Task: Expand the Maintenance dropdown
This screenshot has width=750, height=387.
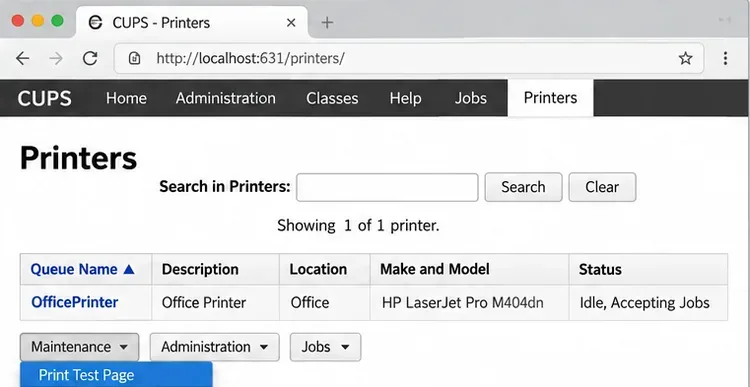Action: (x=79, y=347)
